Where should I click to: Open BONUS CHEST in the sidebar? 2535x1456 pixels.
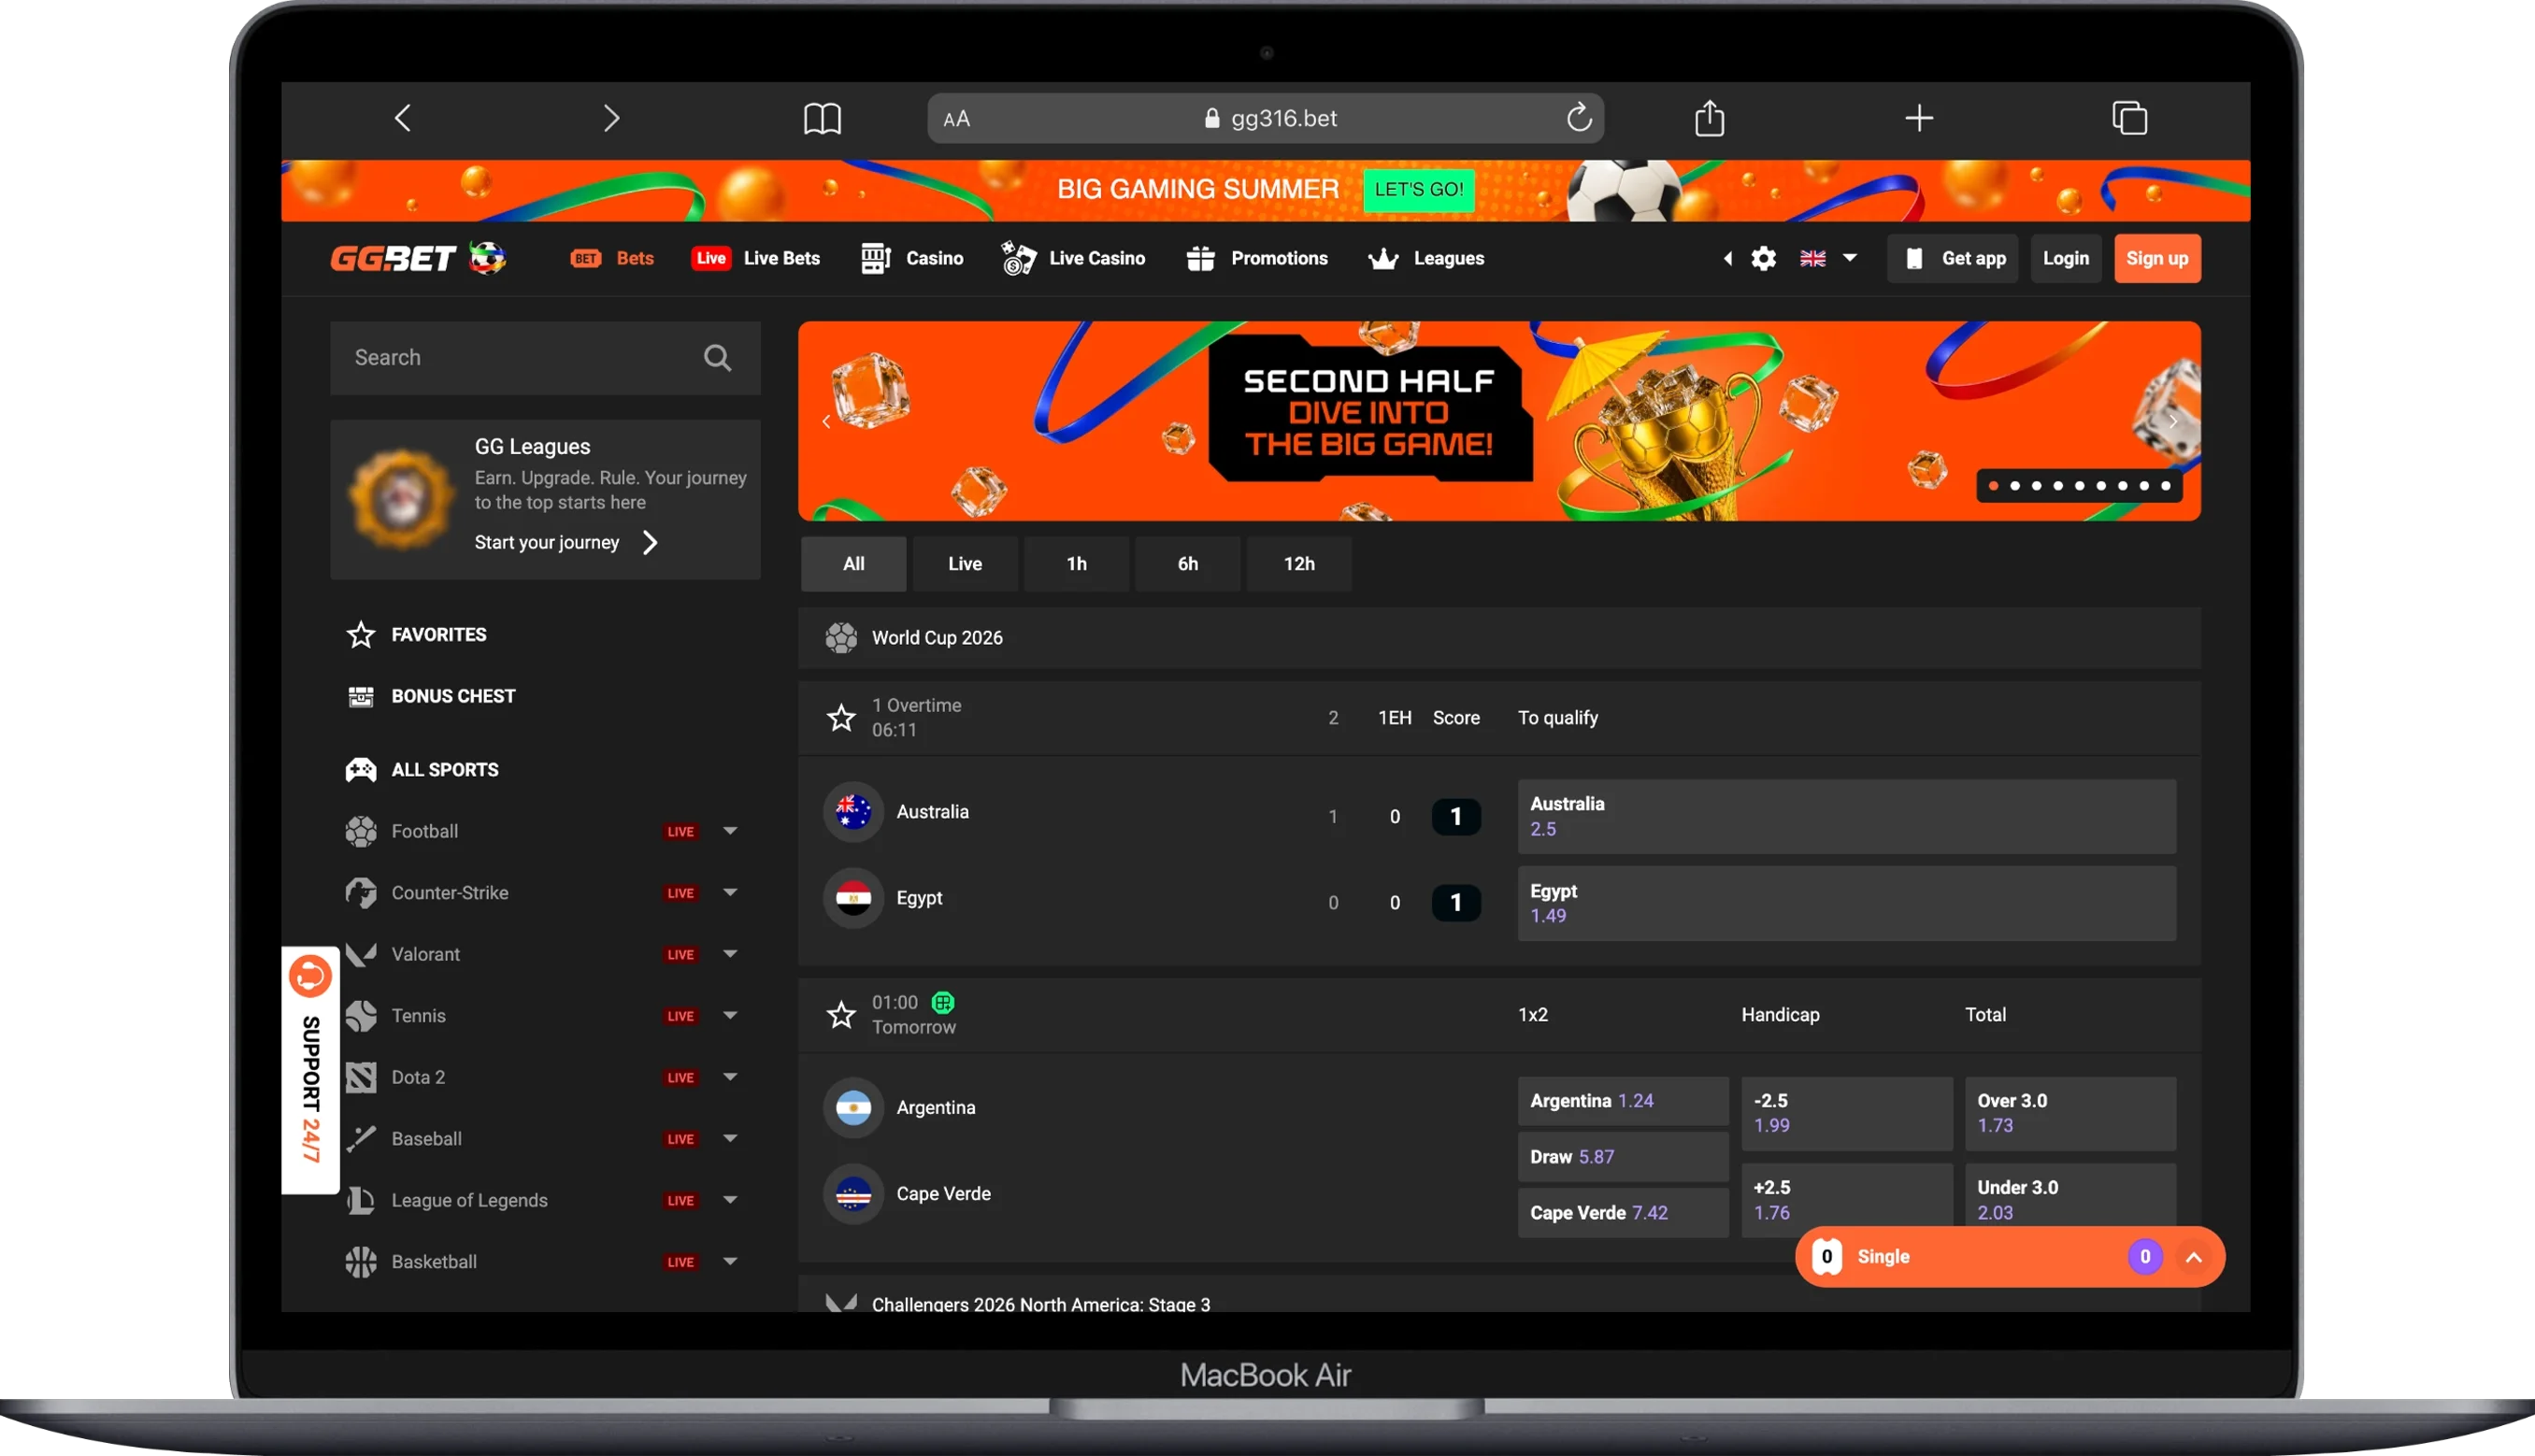[430, 696]
